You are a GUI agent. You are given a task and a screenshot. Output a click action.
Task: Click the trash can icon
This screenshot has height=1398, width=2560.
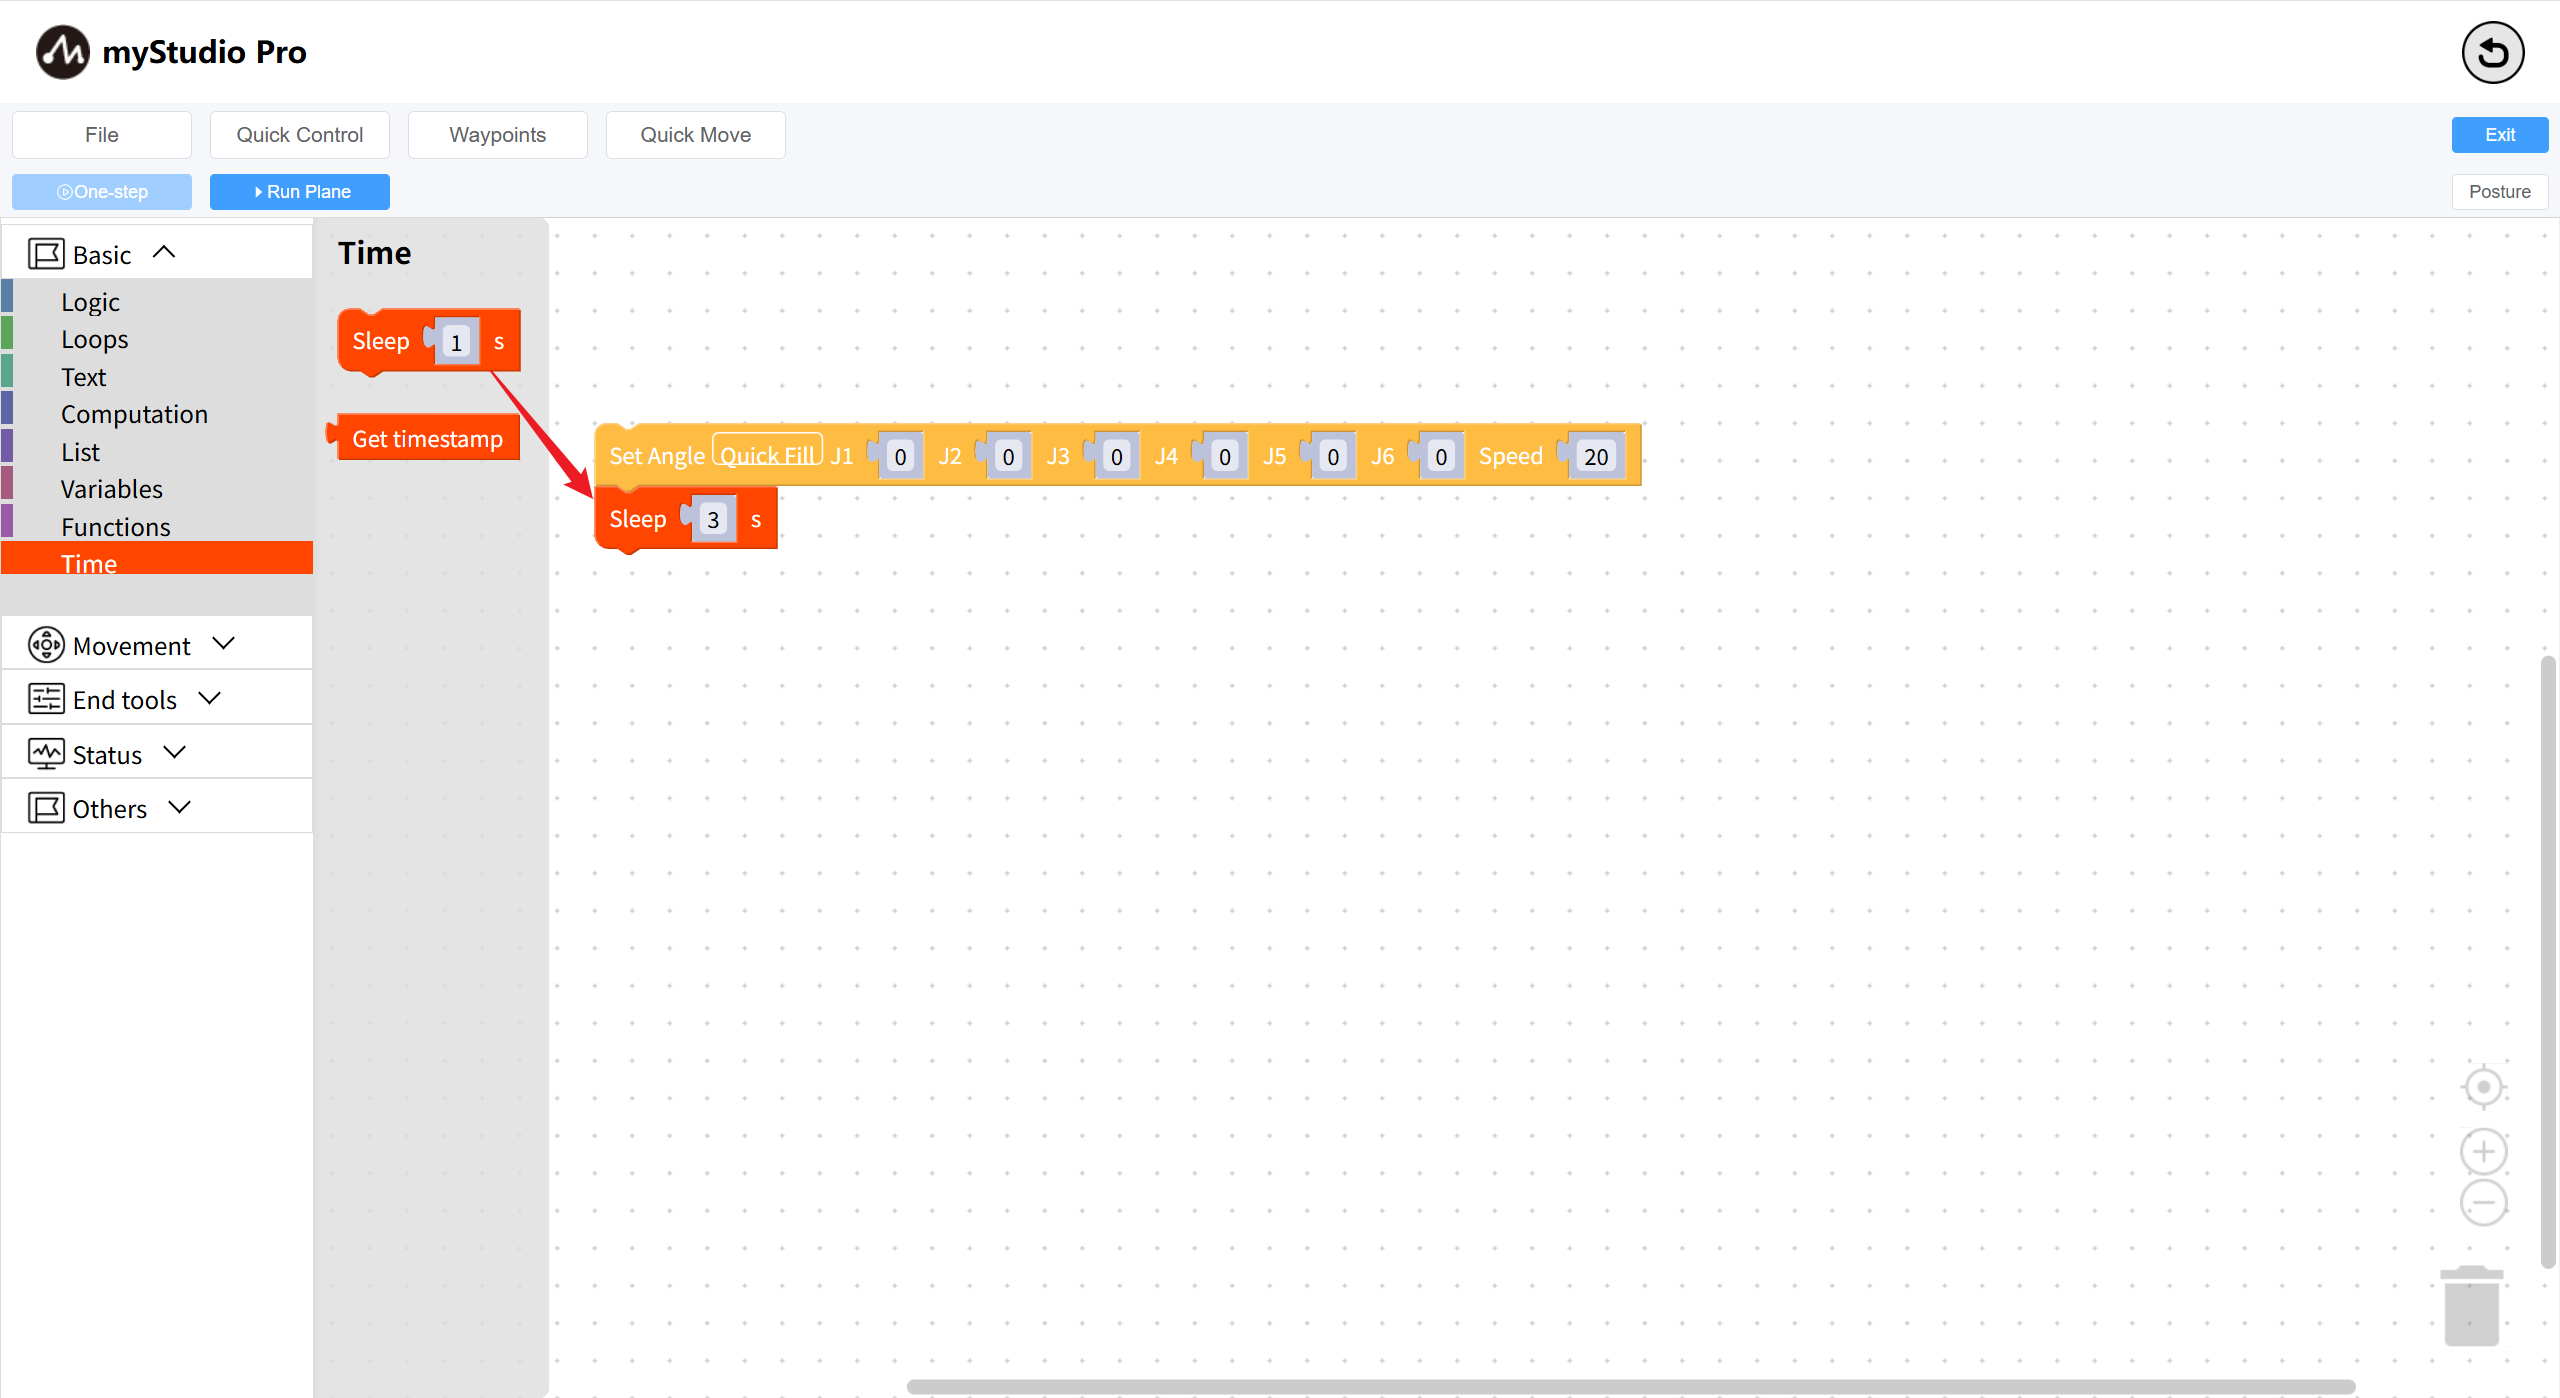point(2471,1306)
